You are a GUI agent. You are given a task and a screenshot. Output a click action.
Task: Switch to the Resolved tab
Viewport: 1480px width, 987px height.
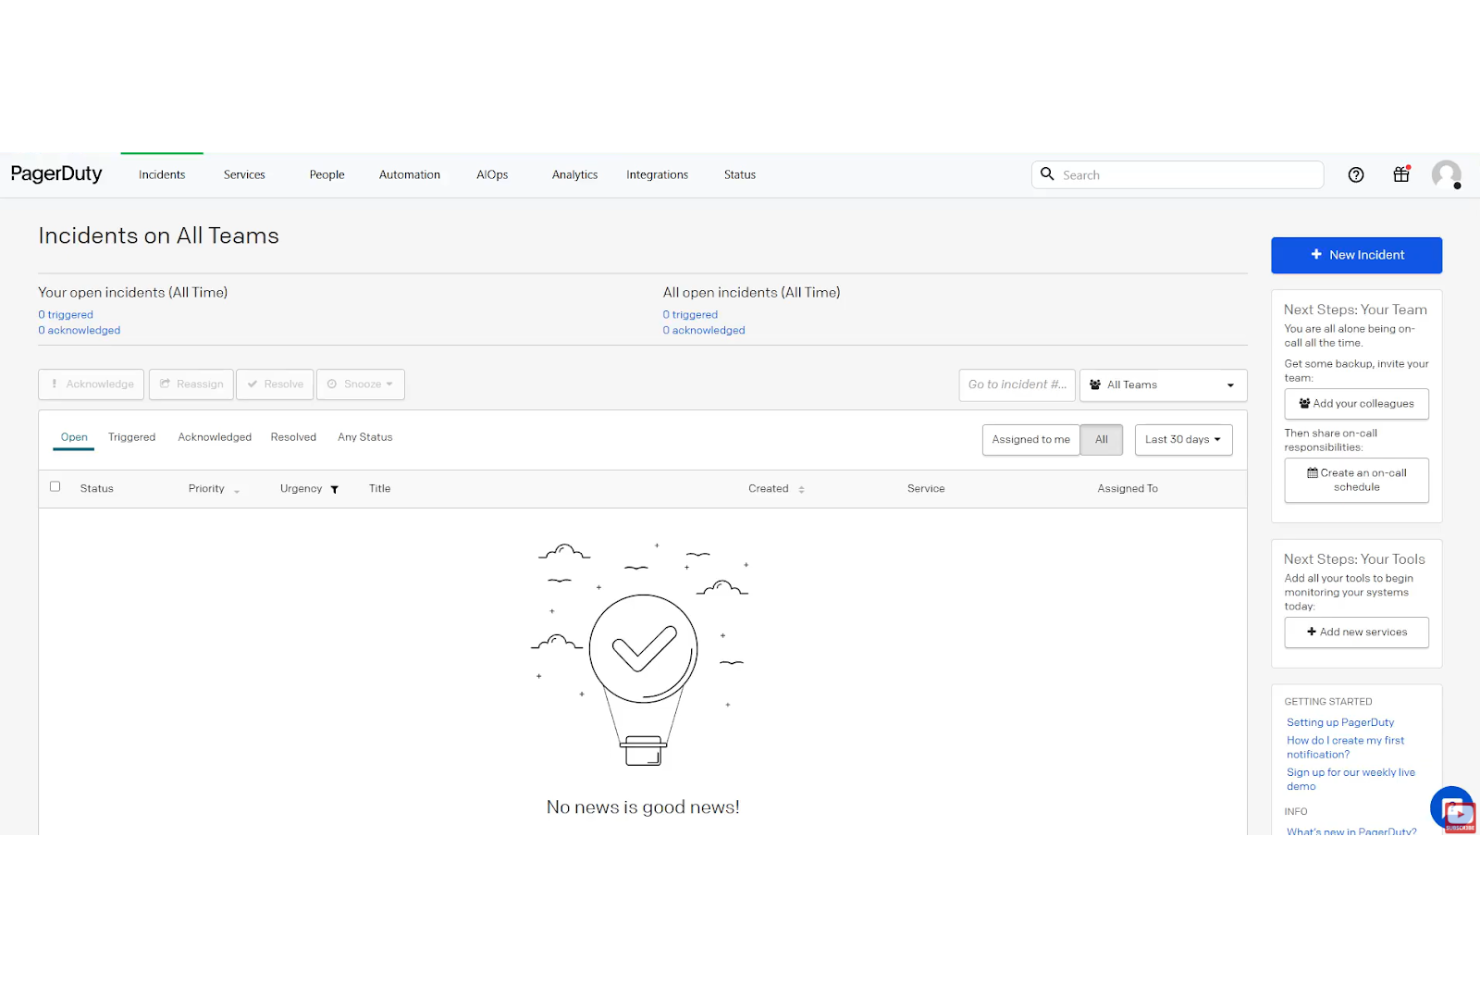click(x=293, y=437)
